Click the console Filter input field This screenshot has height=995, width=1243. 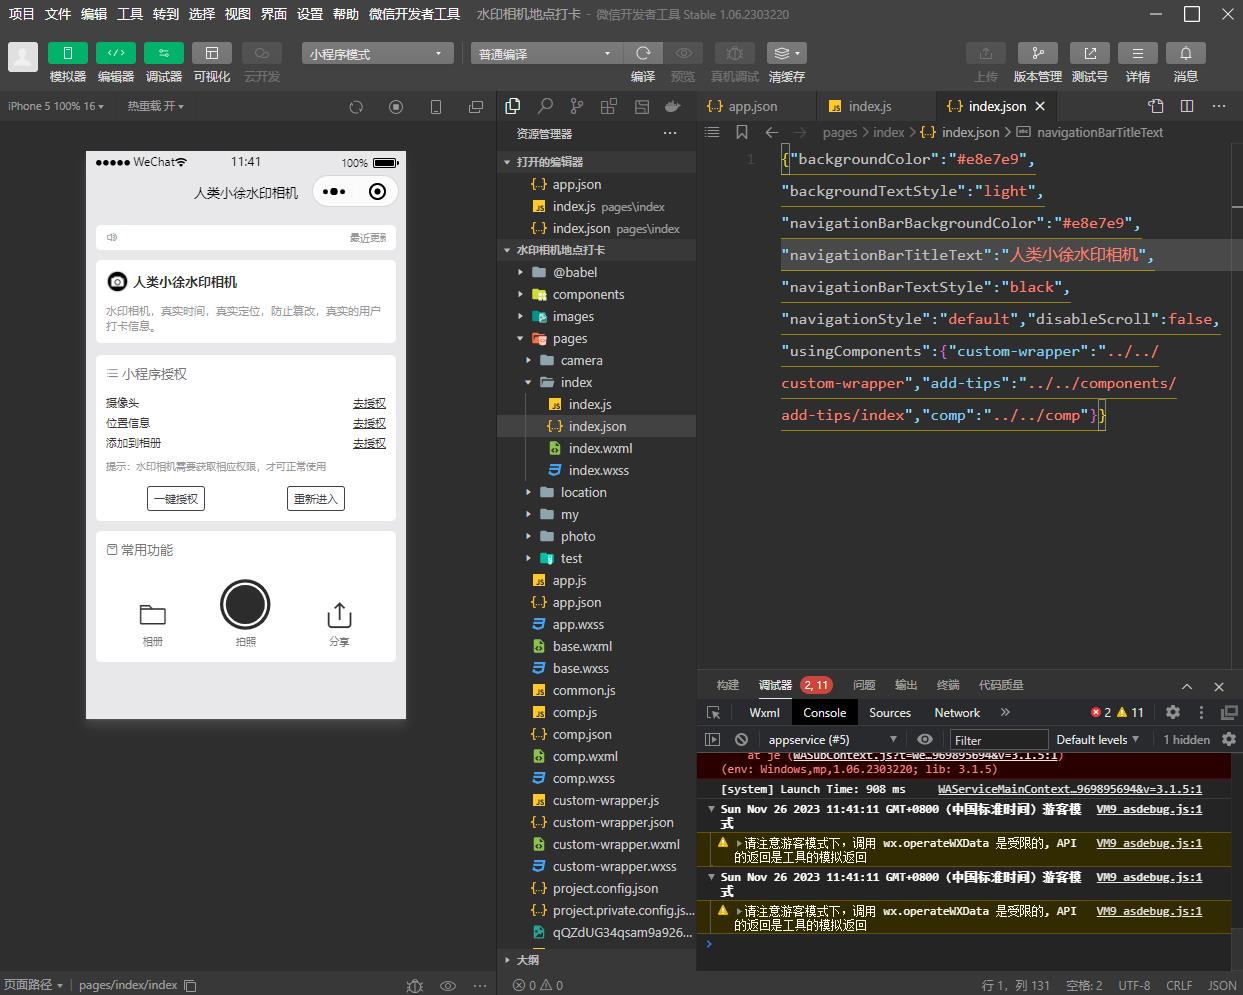coord(997,740)
